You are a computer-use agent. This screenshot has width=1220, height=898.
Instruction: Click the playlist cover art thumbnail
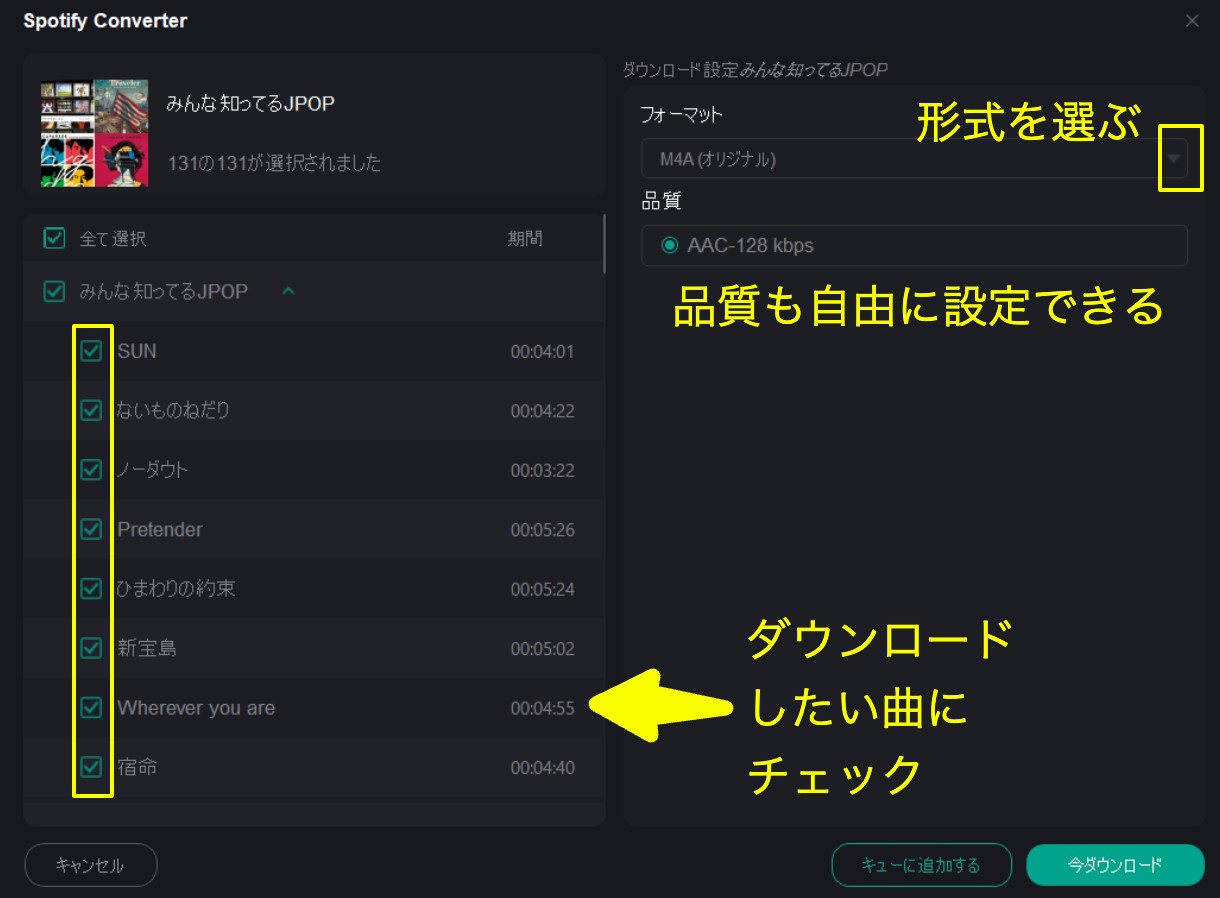point(94,133)
